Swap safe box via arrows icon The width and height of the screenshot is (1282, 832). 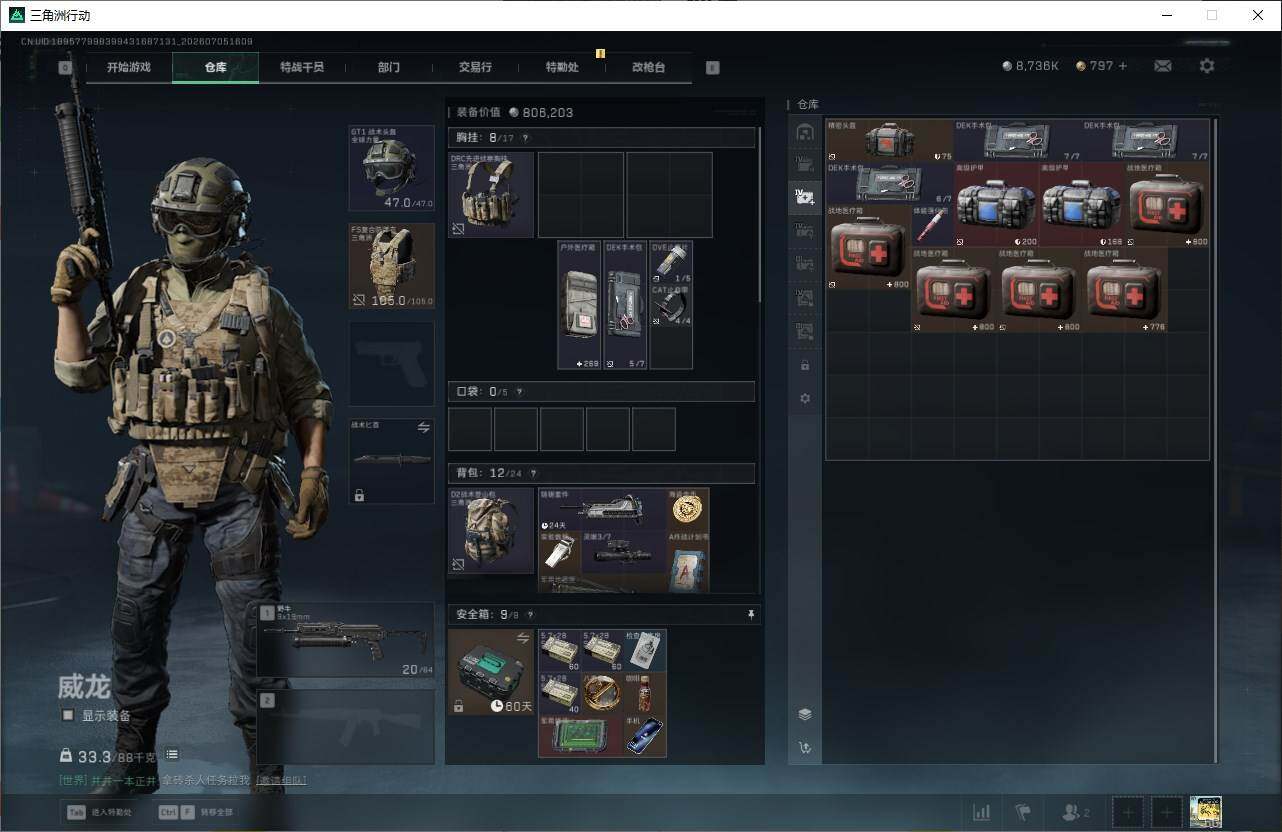(x=522, y=638)
